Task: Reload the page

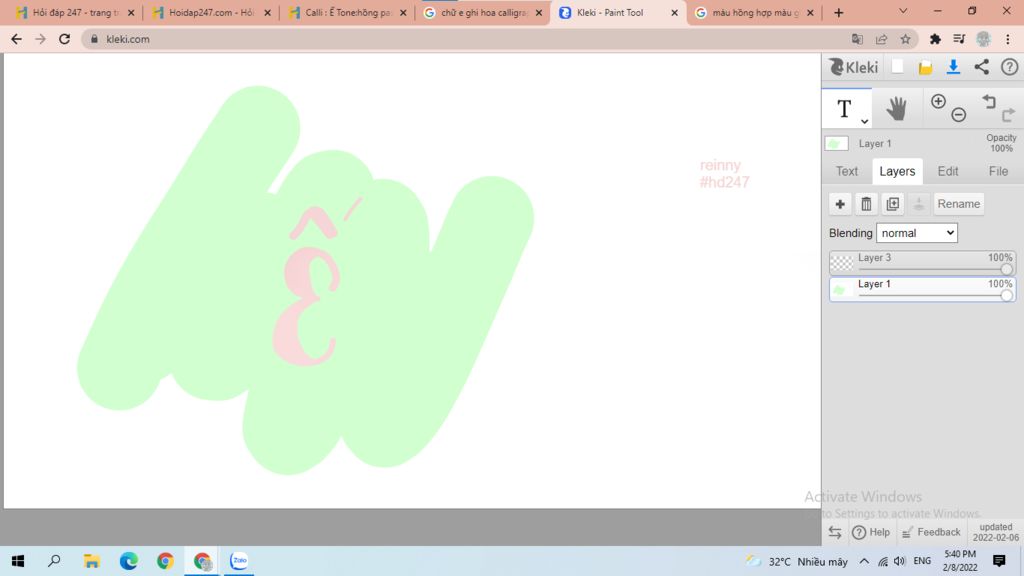Action: (x=64, y=39)
